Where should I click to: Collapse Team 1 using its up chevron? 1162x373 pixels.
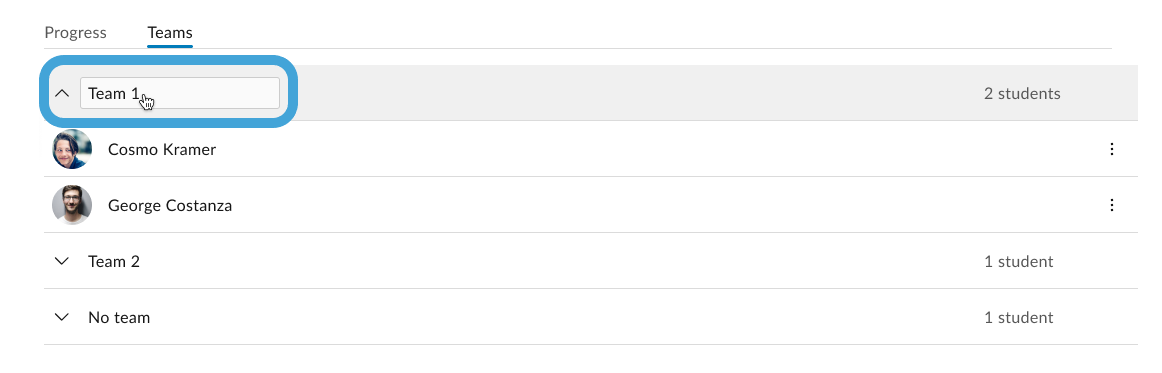[x=62, y=93]
